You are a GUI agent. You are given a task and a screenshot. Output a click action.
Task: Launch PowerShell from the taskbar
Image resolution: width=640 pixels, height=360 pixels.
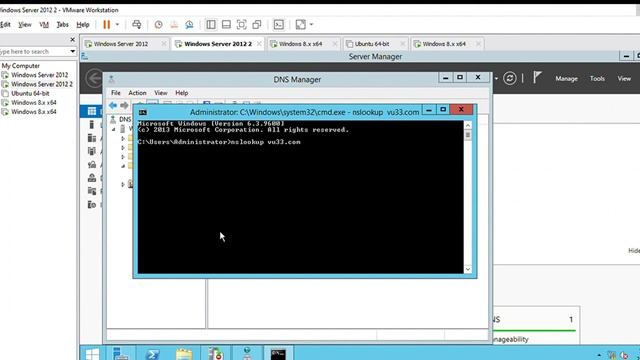click(x=152, y=353)
